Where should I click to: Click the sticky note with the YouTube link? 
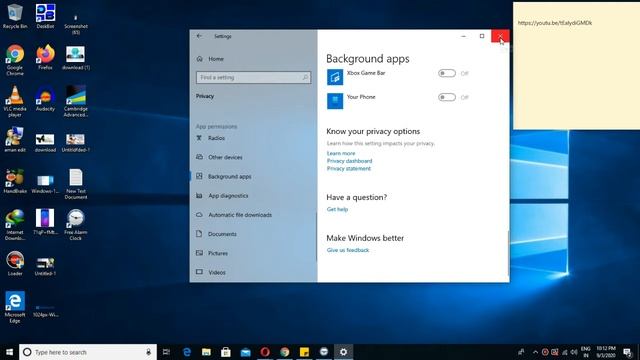pos(576,66)
